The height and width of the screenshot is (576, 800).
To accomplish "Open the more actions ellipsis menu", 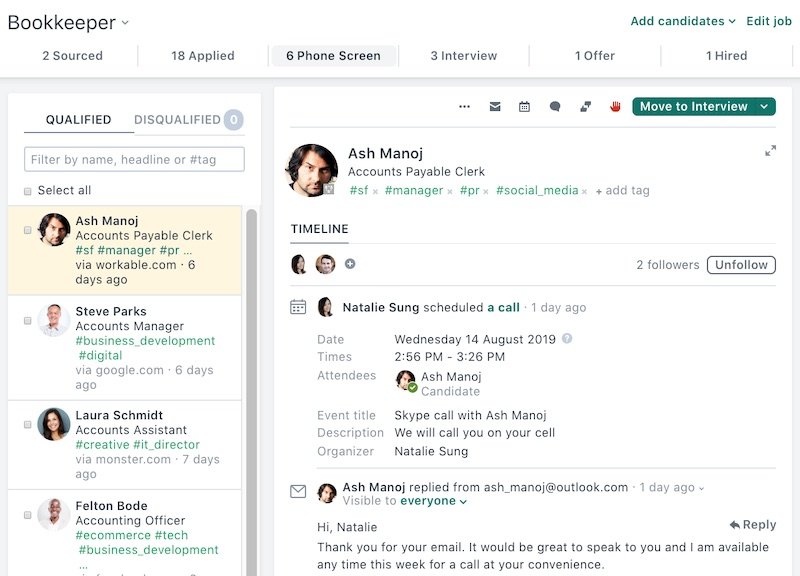I will tap(464, 107).
